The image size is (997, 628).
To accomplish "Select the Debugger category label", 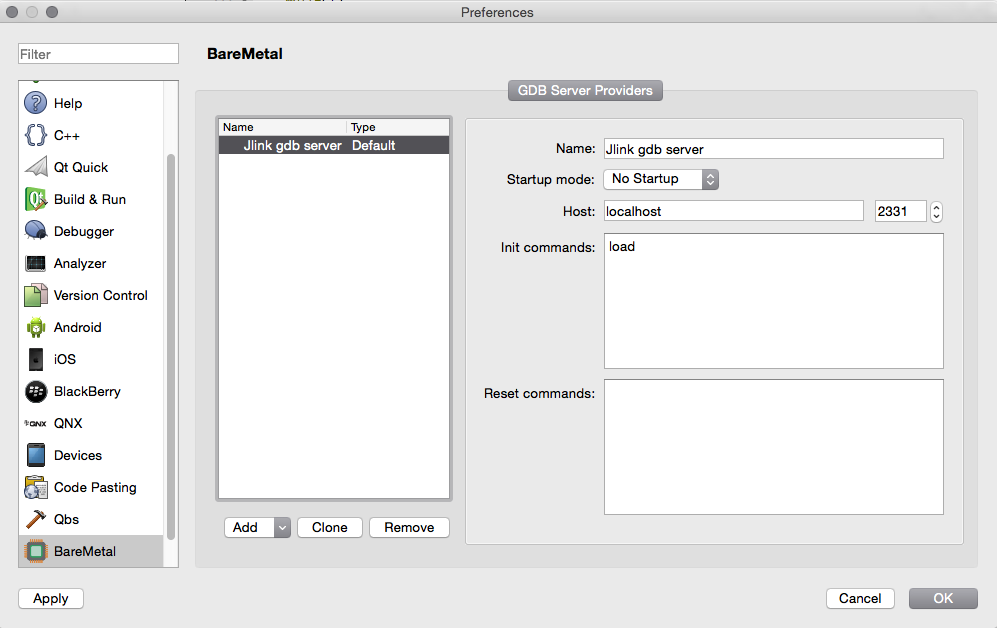I will point(84,231).
